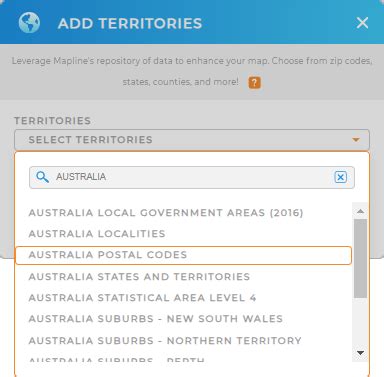Clear the Australia search text
Image resolution: width=384 pixels, height=377 pixels.
coord(340,177)
